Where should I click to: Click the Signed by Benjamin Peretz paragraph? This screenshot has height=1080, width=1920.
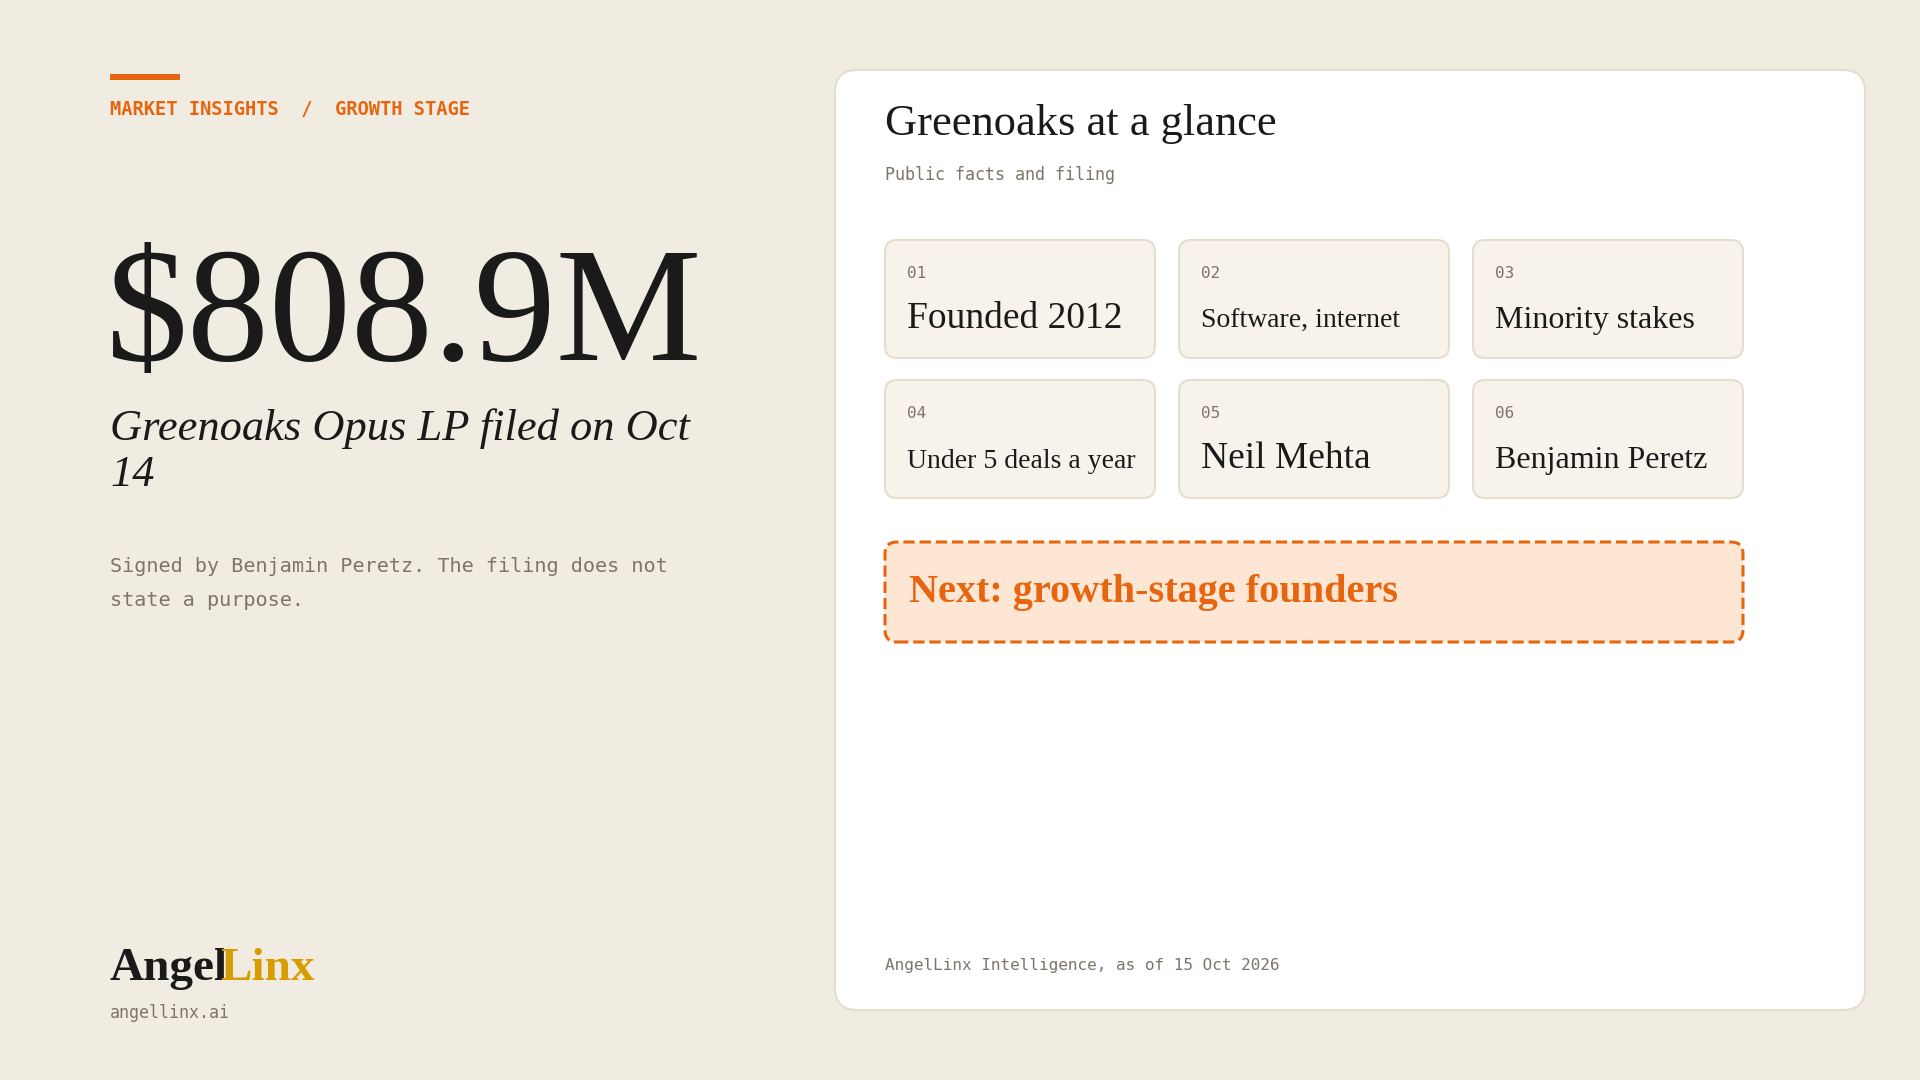(x=388, y=582)
